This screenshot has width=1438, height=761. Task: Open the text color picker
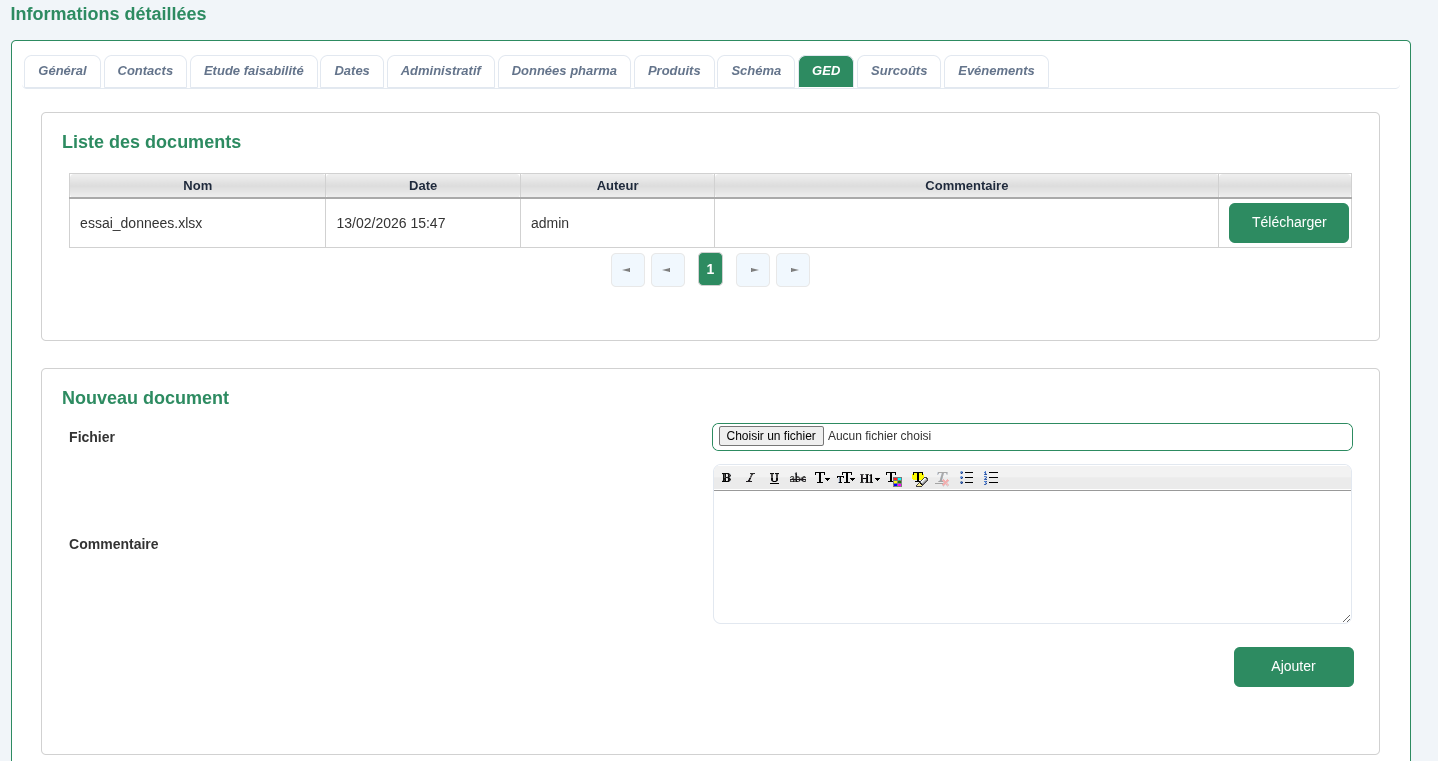click(893, 478)
